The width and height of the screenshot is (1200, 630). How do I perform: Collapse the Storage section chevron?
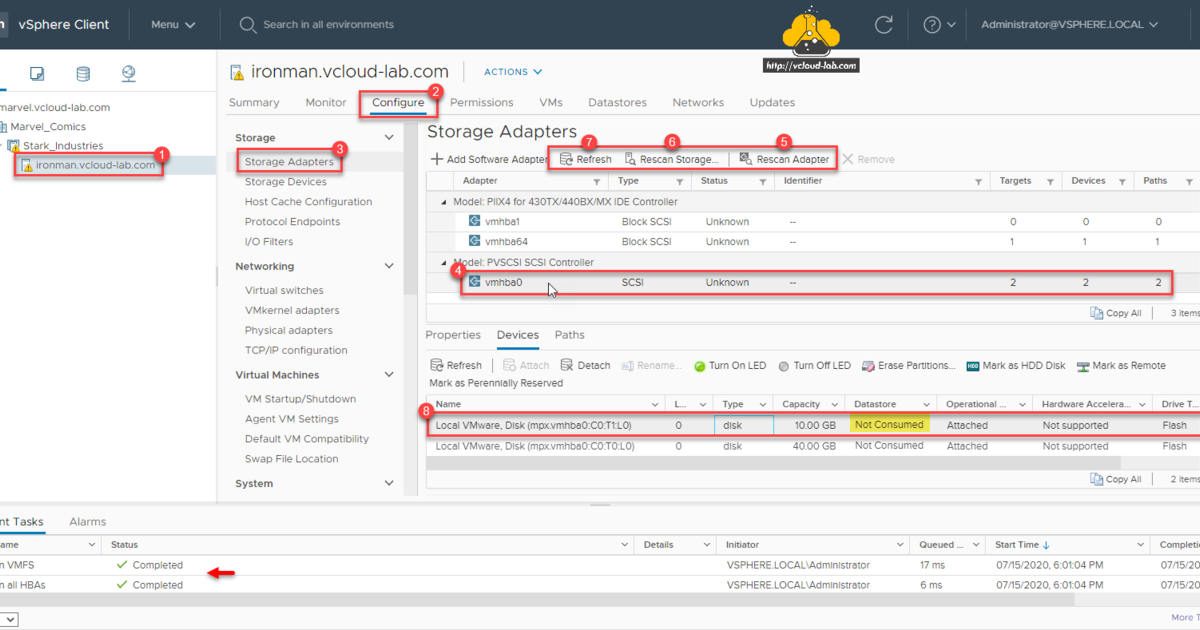[389, 138]
